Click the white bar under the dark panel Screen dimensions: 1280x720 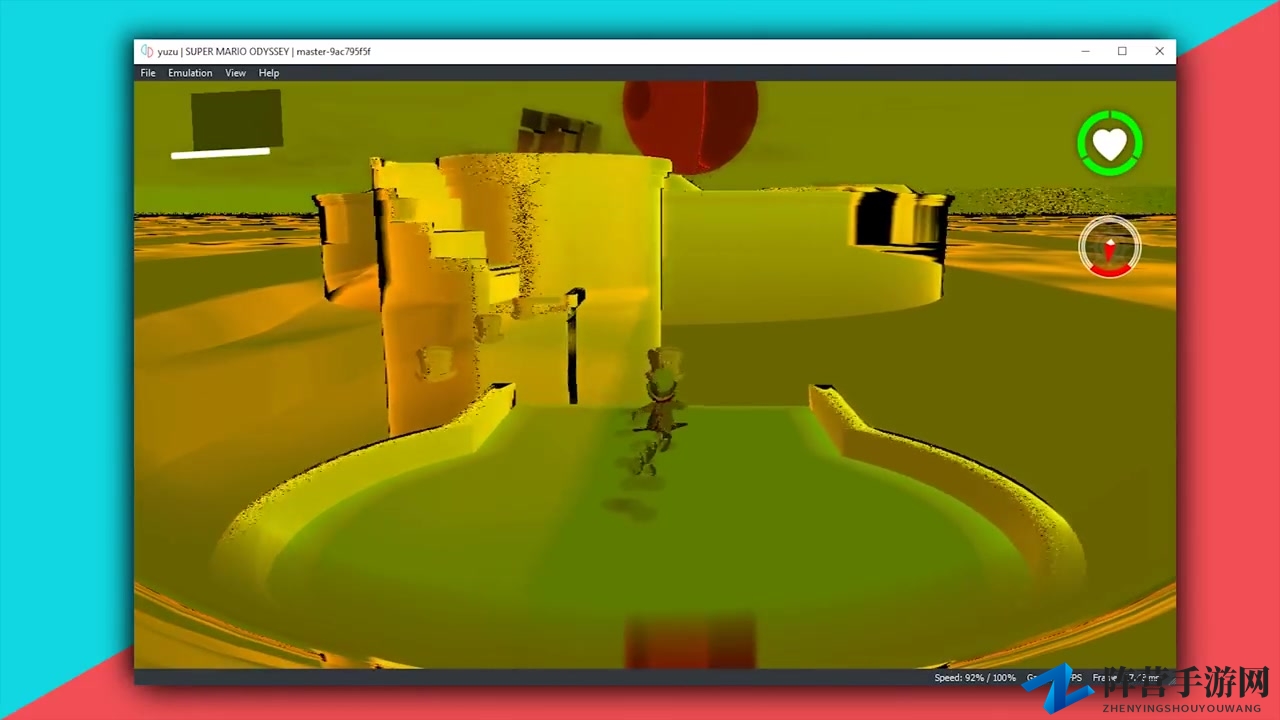(x=220, y=153)
